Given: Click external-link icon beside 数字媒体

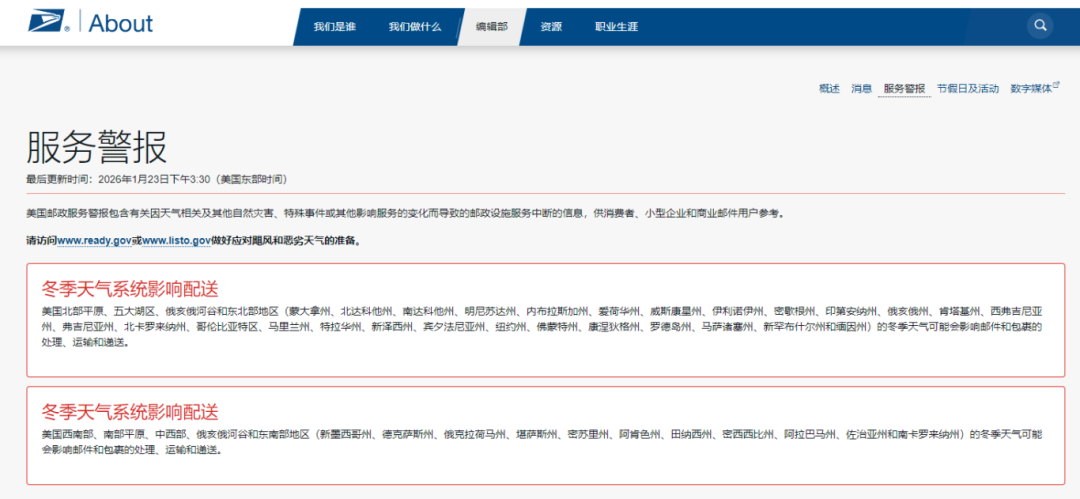Looking at the screenshot, I should 1056,86.
